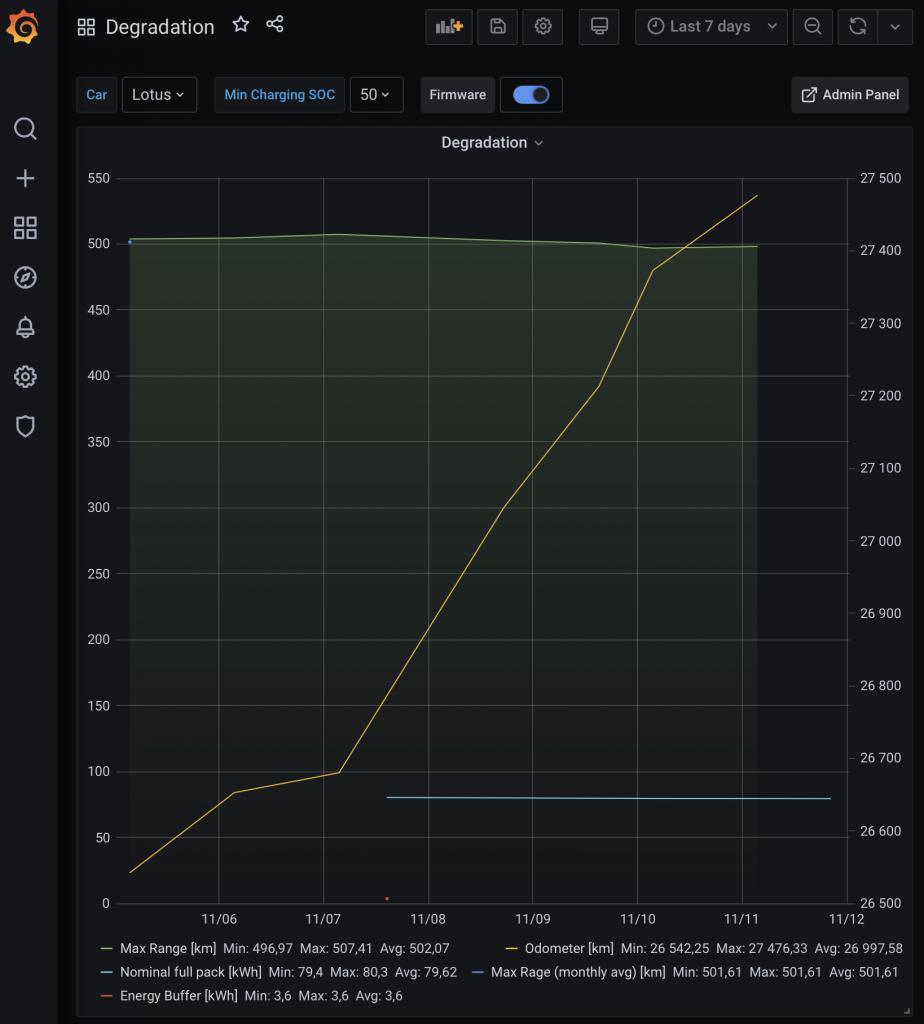
Task: Click the dashboard grid icon beside the title
Action: tap(86, 27)
